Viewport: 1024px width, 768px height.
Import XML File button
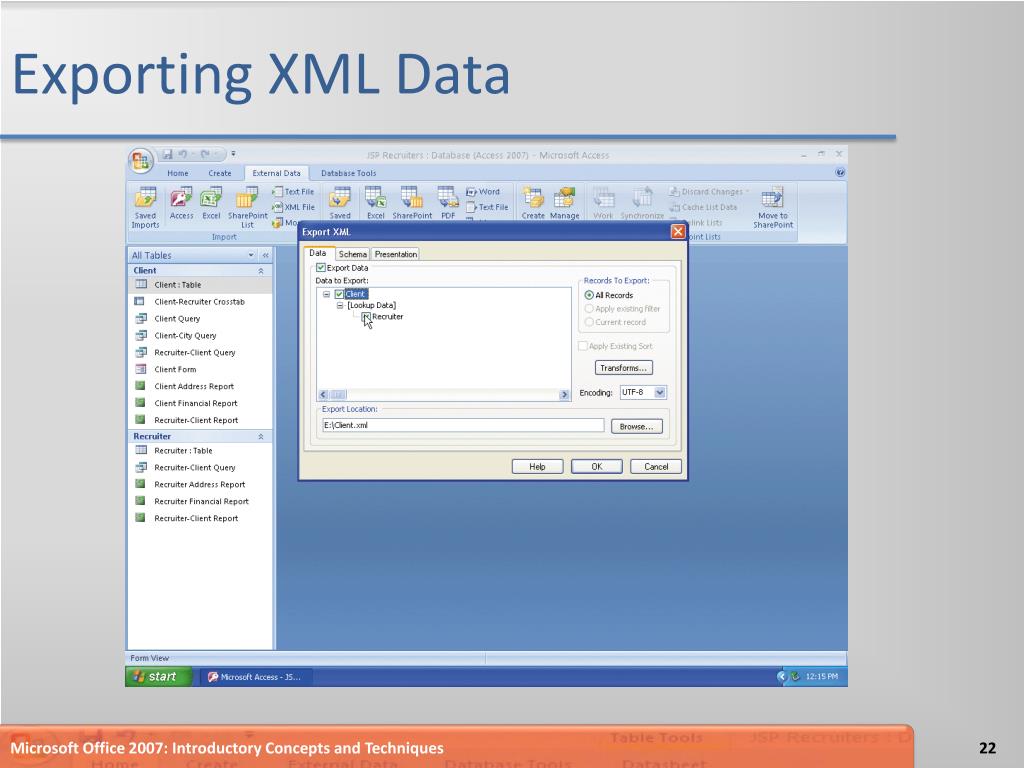point(293,207)
